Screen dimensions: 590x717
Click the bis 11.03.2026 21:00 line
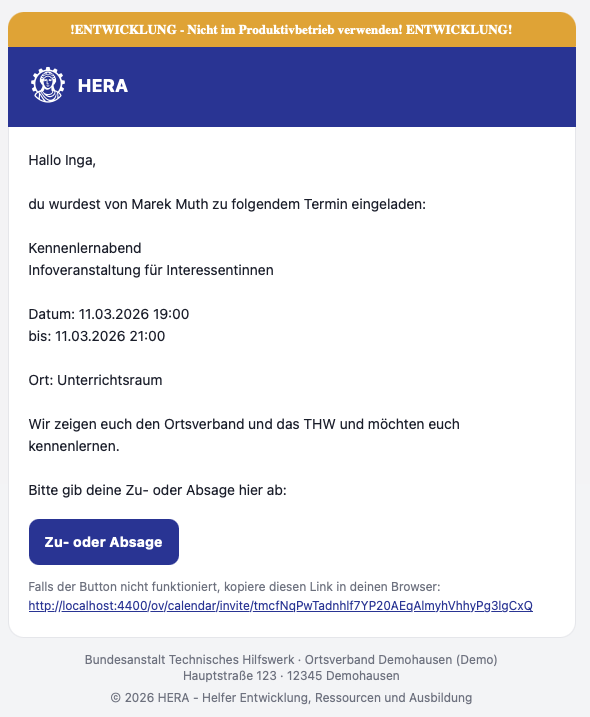(97, 336)
